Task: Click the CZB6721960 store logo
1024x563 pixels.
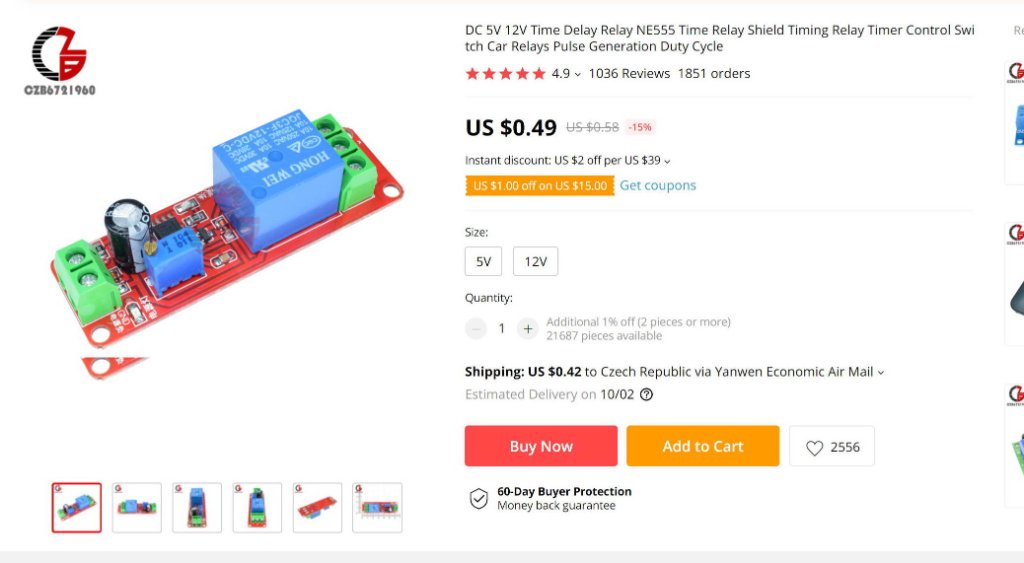Action: point(59,59)
